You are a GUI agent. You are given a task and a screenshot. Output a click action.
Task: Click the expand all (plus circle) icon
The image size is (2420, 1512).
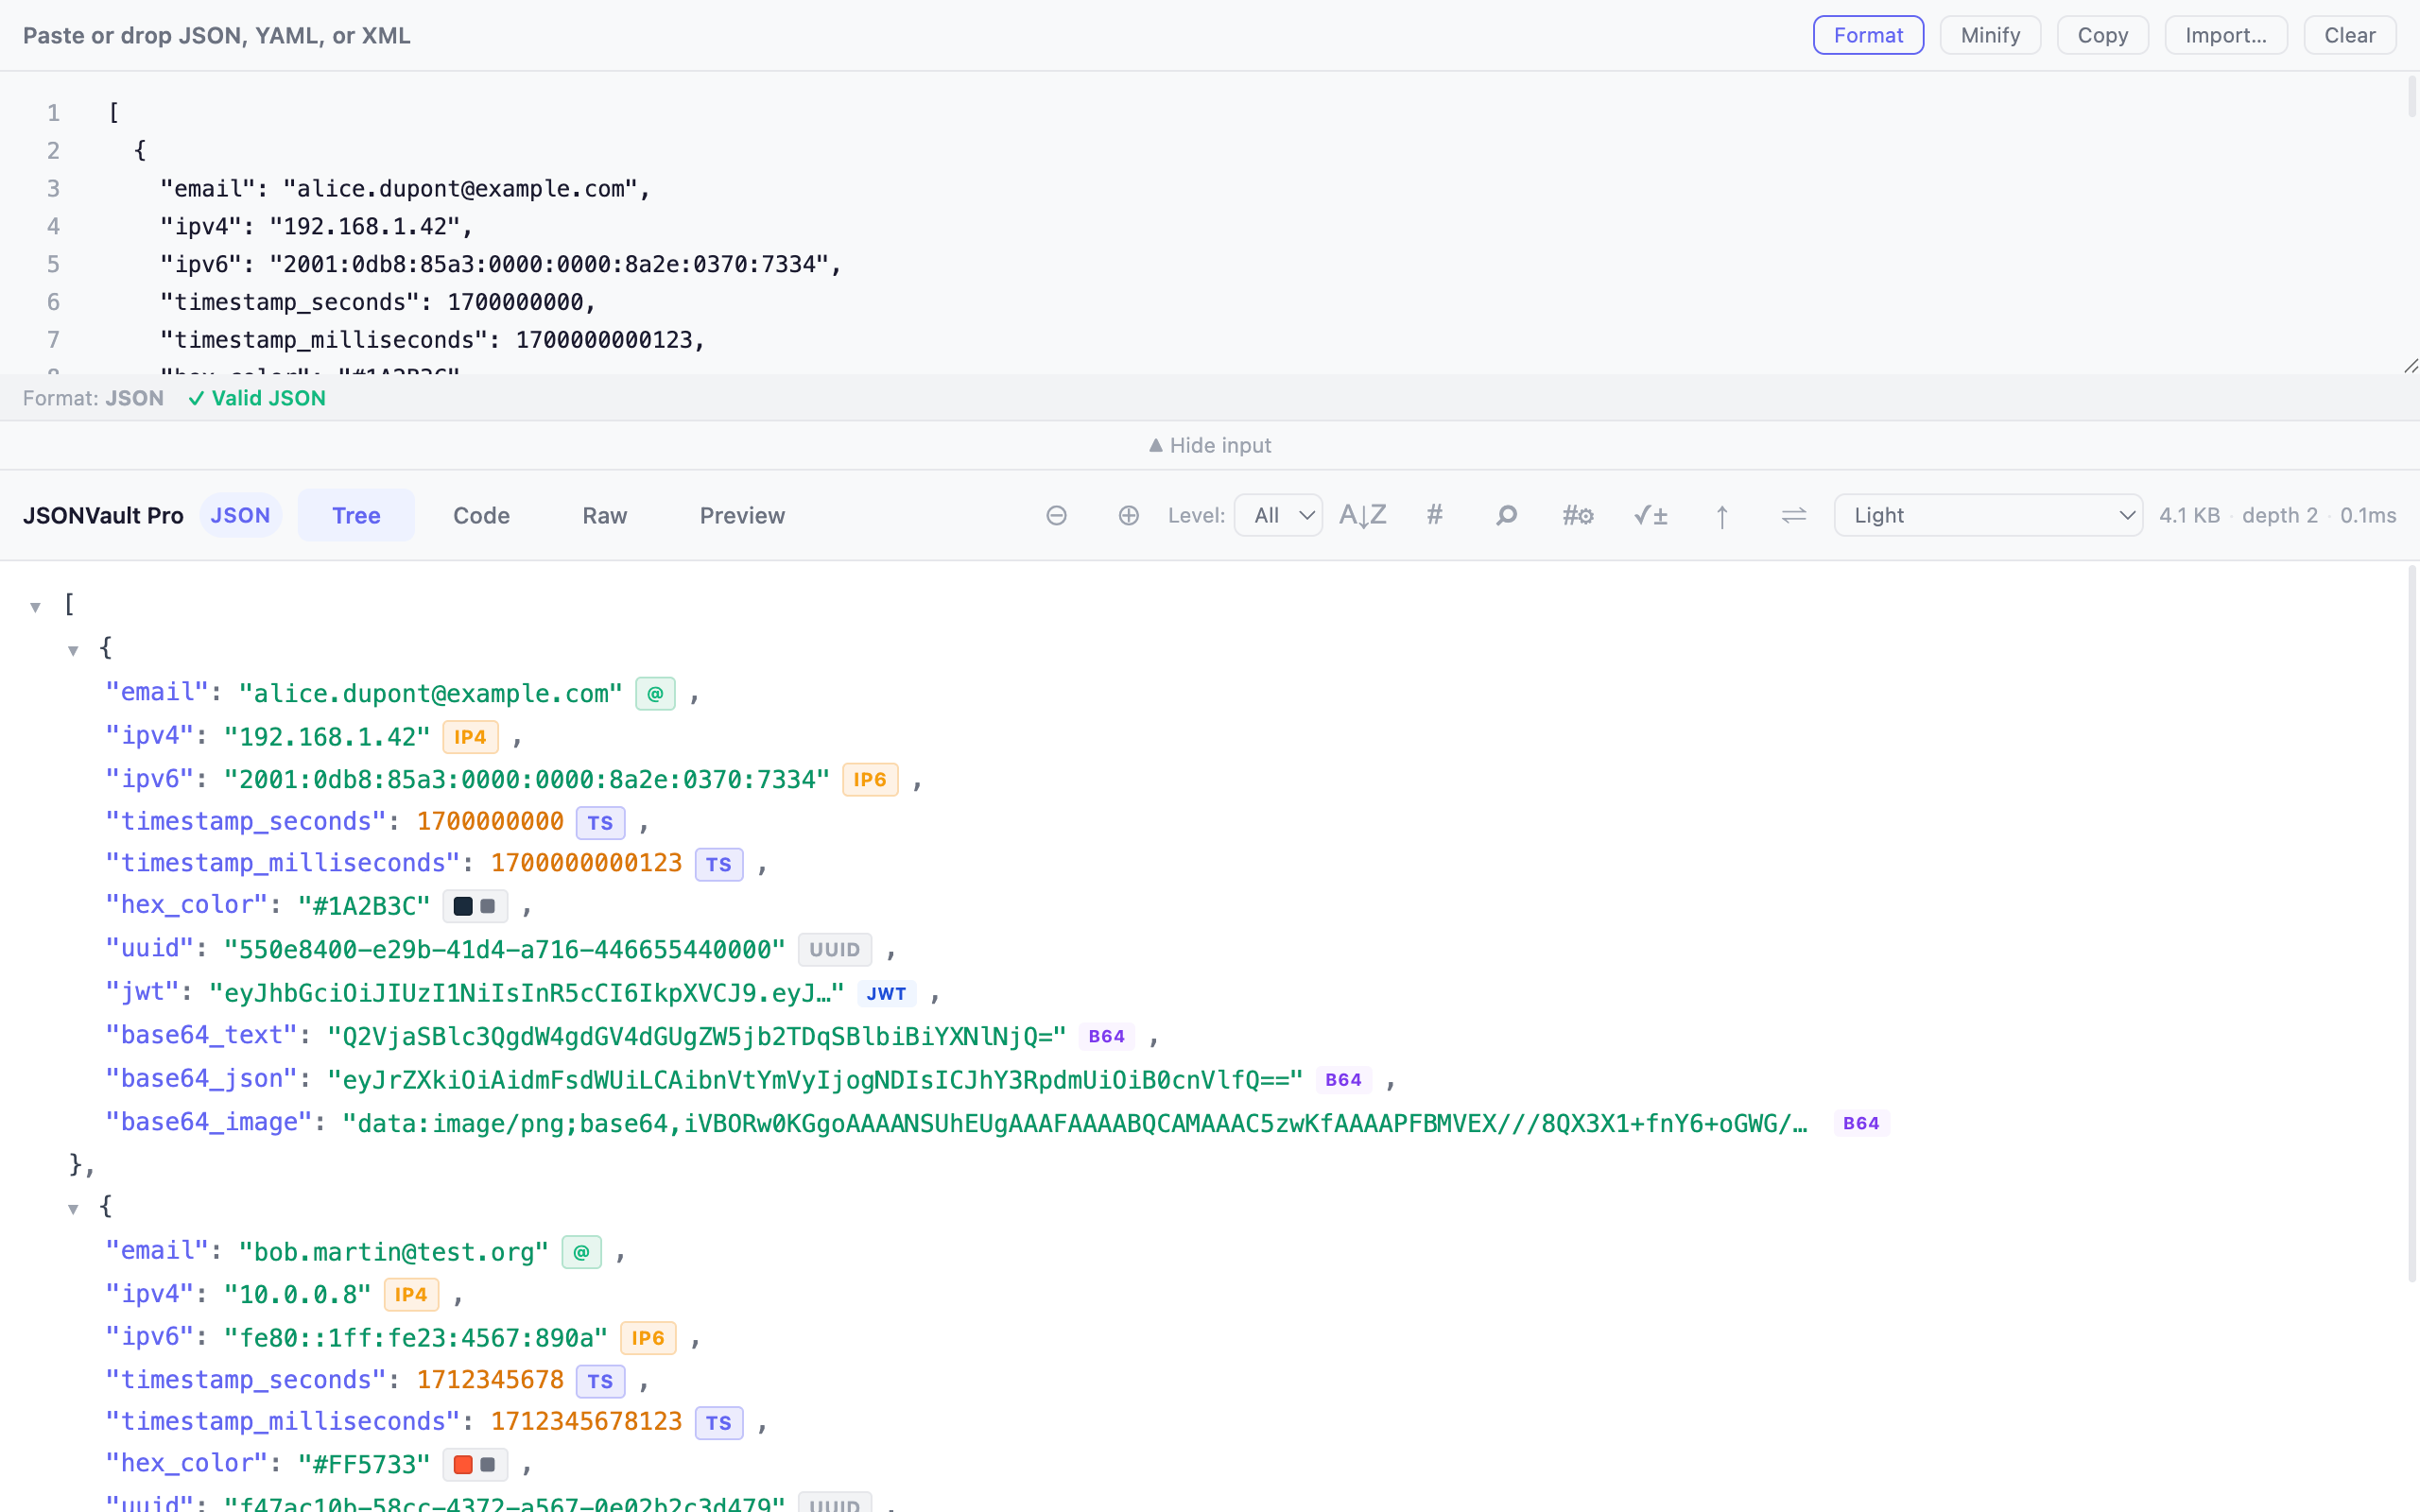point(1128,515)
